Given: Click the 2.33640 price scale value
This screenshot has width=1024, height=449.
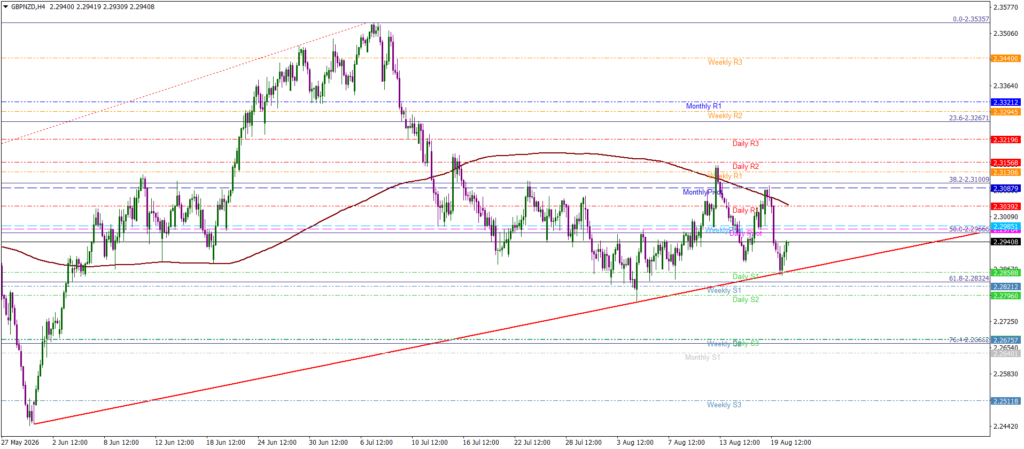Looking at the screenshot, I should click(1006, 86).
